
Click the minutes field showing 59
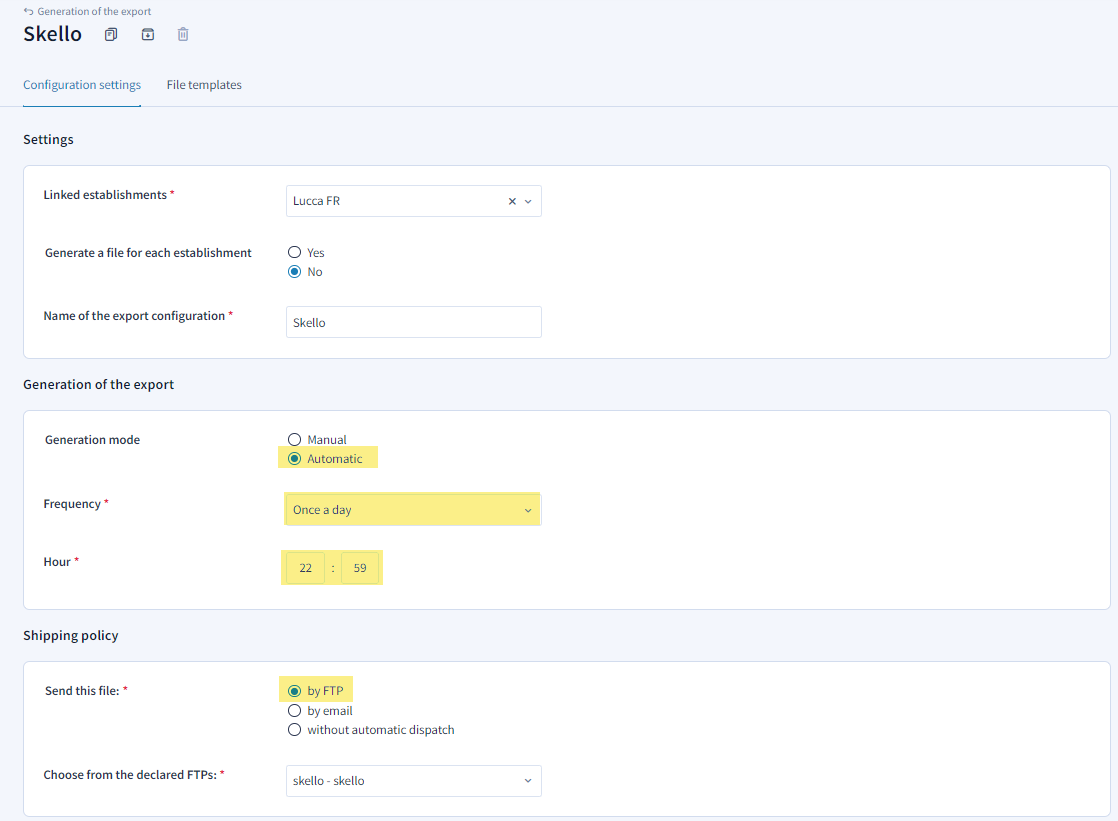tap(360, 568)
